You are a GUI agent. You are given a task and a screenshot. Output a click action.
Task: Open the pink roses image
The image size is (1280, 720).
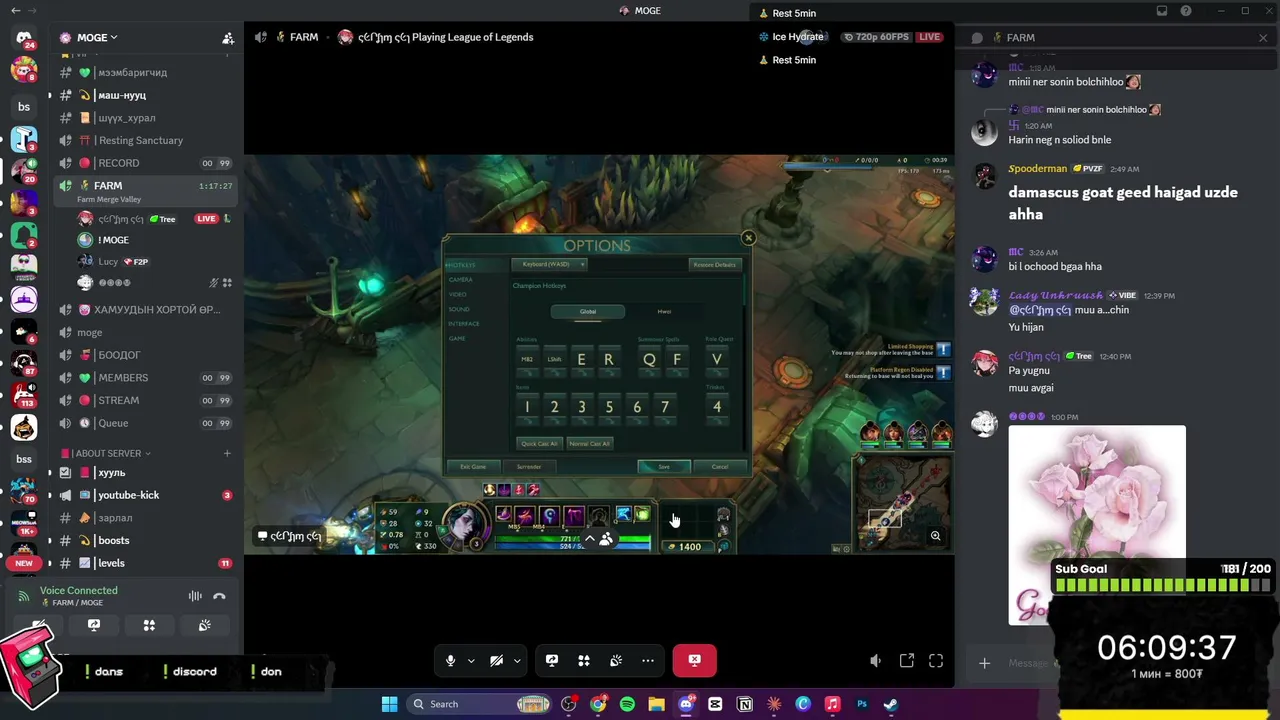(x=1097, y=524)
